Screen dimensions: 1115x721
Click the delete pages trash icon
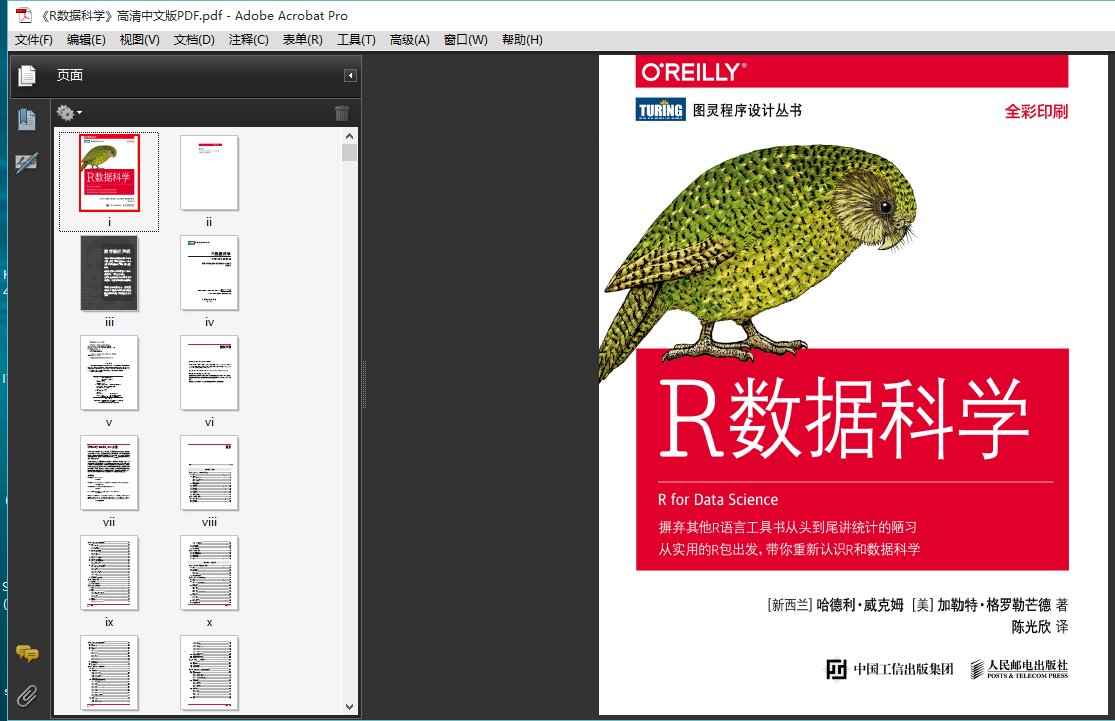click(342, 112)
